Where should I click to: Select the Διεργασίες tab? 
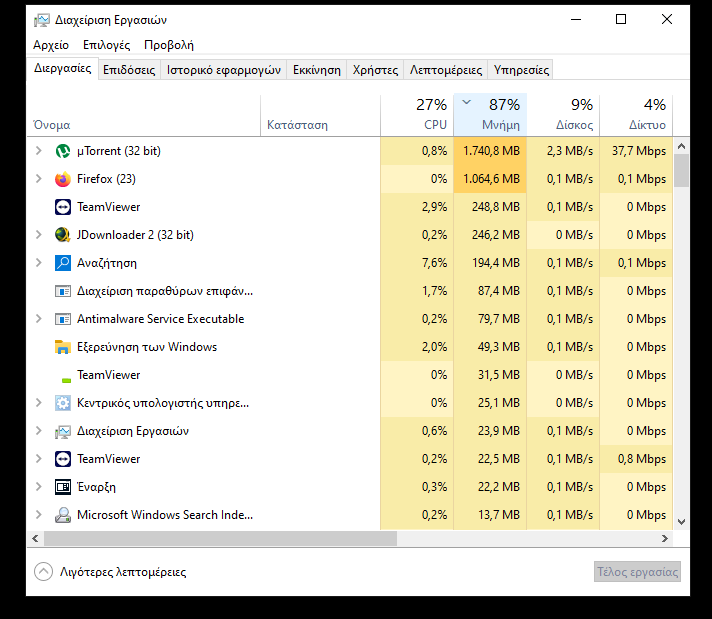(x=63, y=69)
